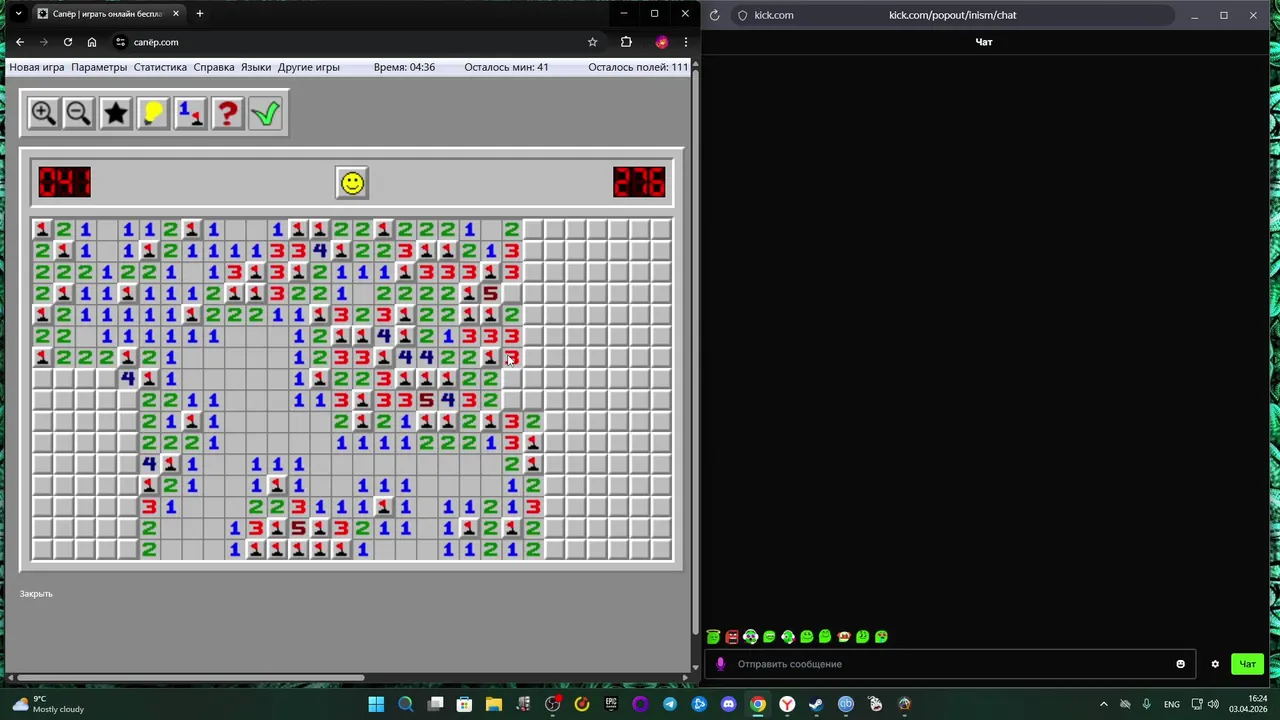The width and height of the screenshot is (1280, 720).
Task: Reload the Kick chat popout window
Action: coord(714,15)
